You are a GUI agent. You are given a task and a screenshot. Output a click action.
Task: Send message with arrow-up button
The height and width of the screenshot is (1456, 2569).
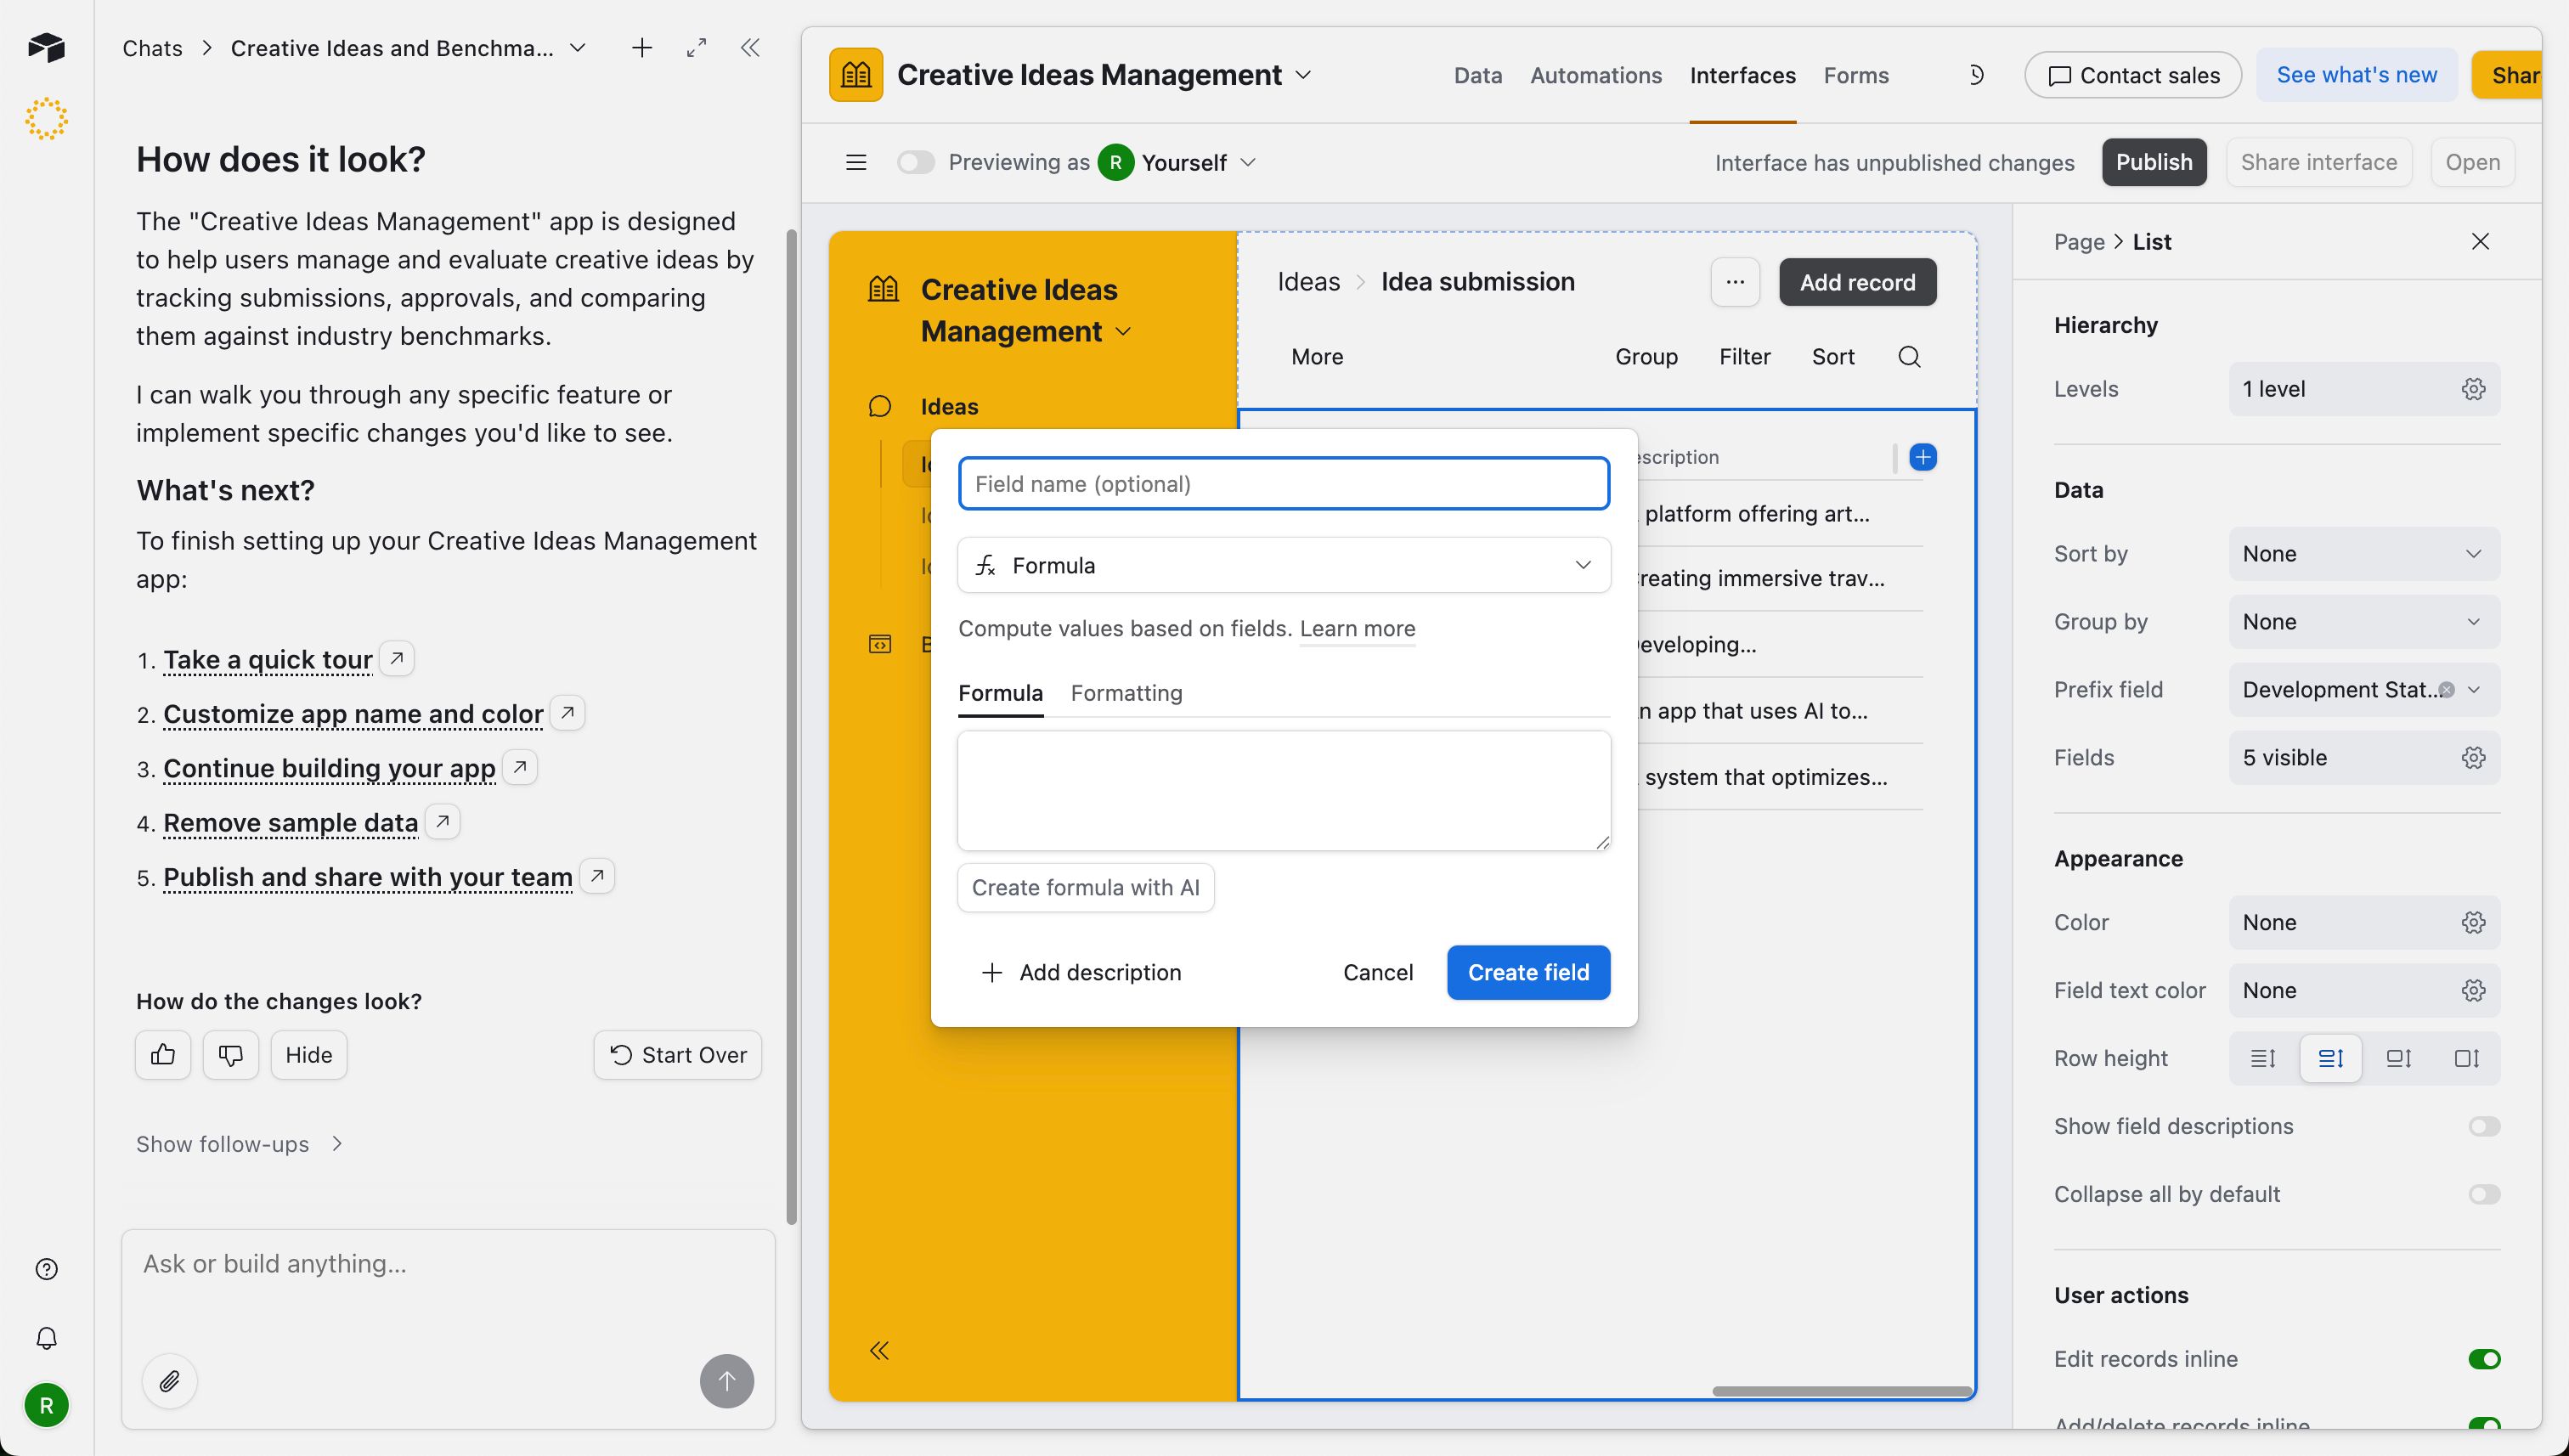click(727, 1381)
